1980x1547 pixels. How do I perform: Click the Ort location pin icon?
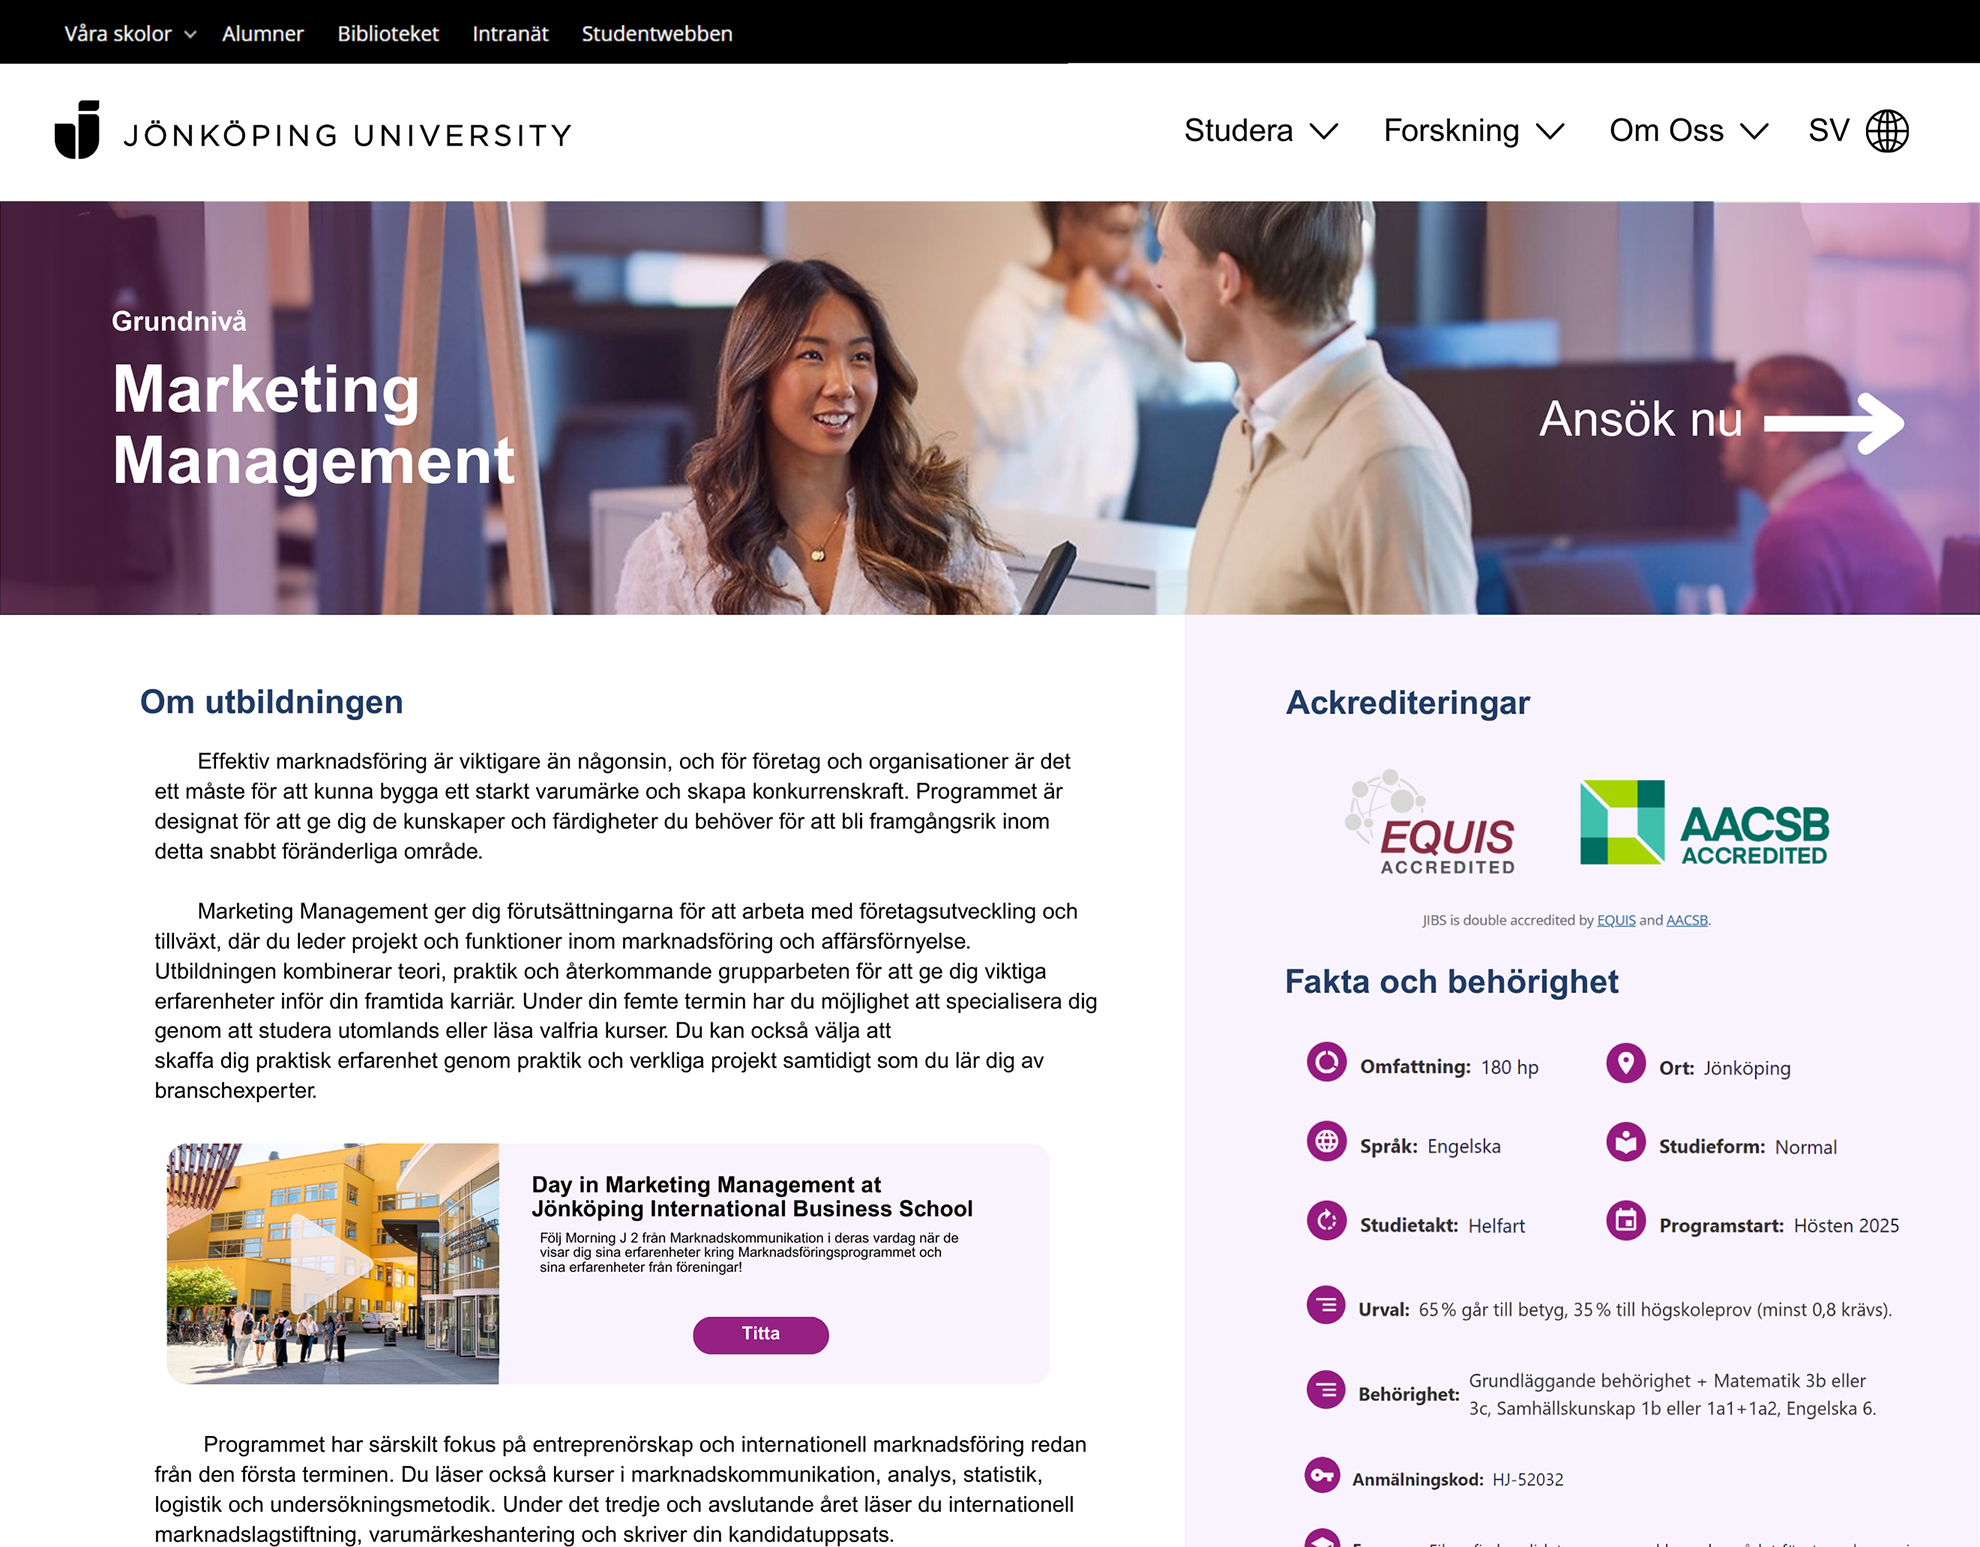(x=1625, y=1063)
